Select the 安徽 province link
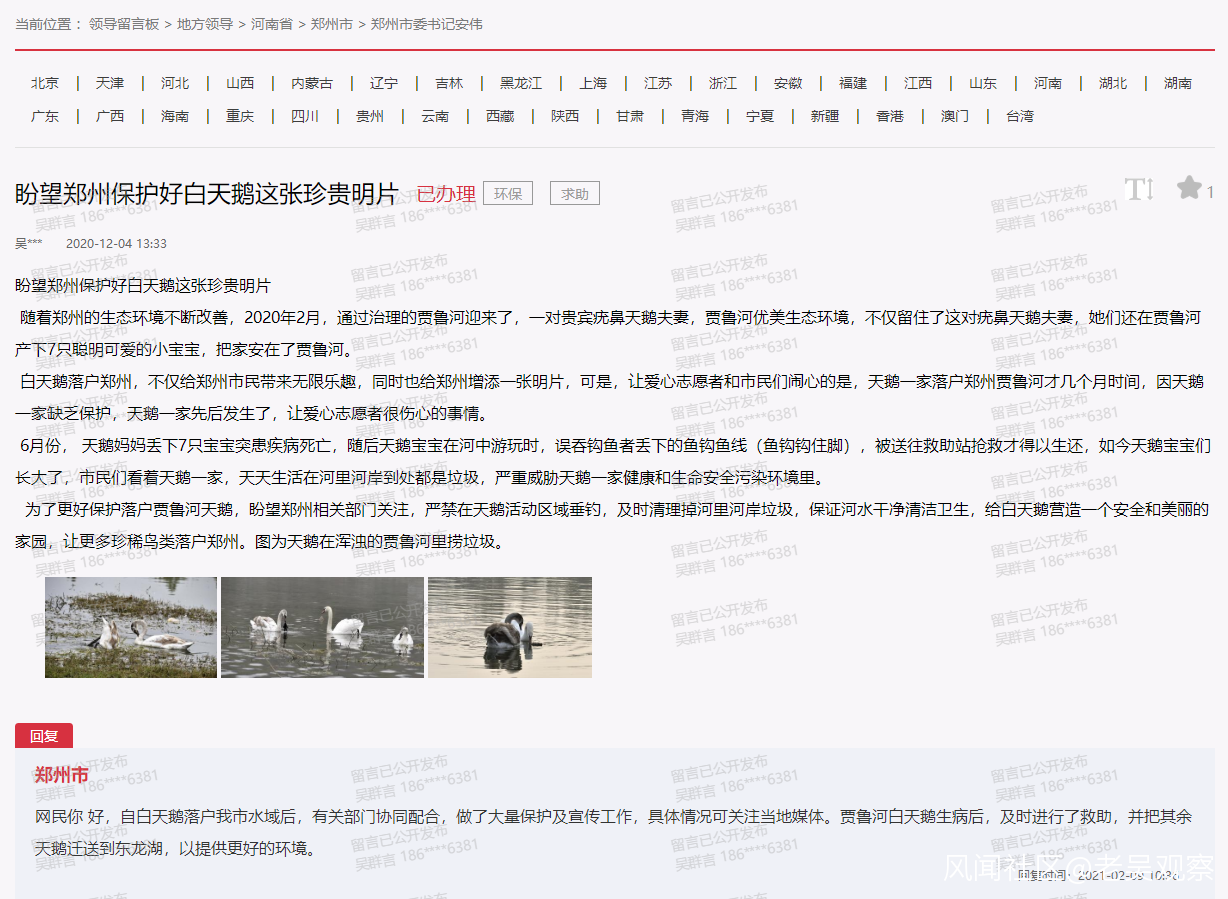Screen dimensions: 1228x899 [x=788, y=83]
